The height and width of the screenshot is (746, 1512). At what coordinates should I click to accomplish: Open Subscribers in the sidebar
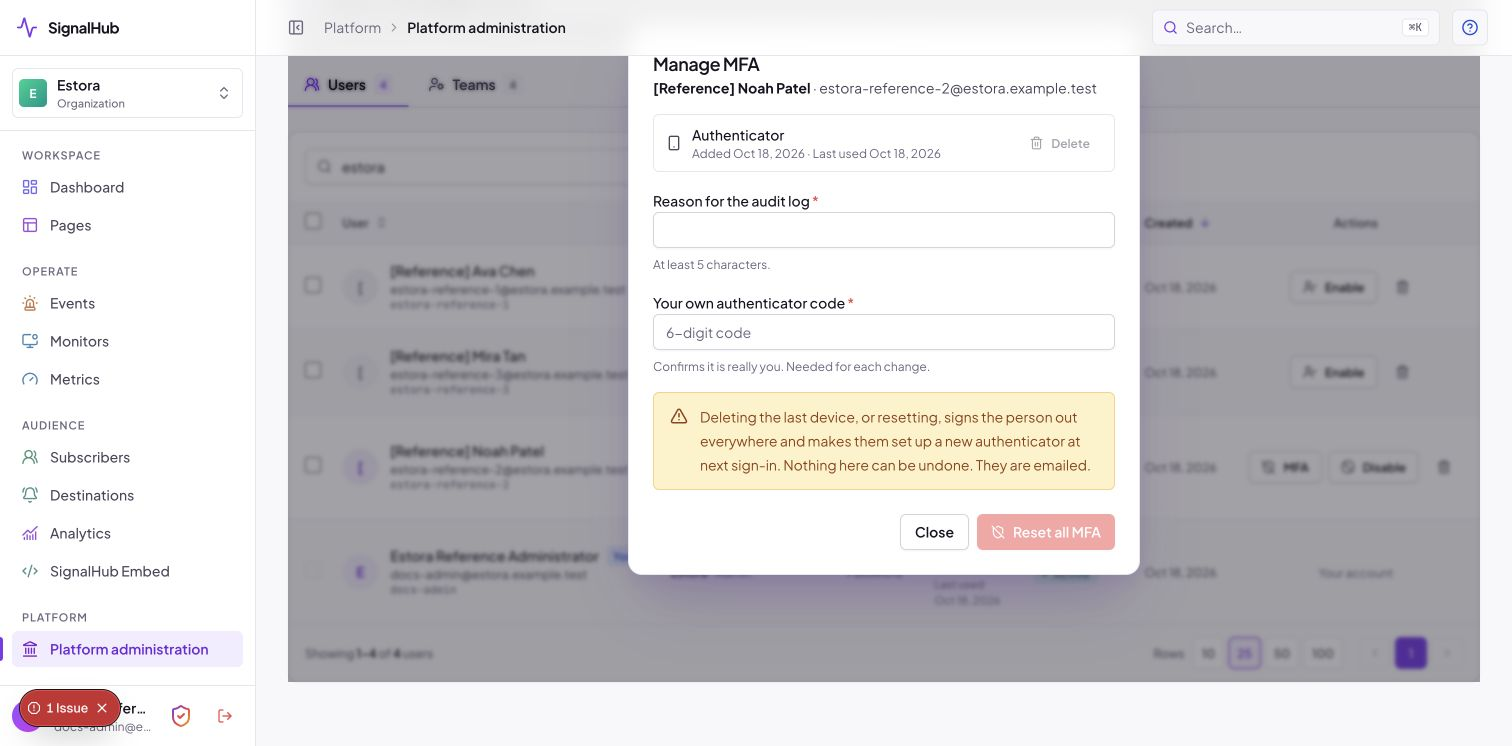127,457
